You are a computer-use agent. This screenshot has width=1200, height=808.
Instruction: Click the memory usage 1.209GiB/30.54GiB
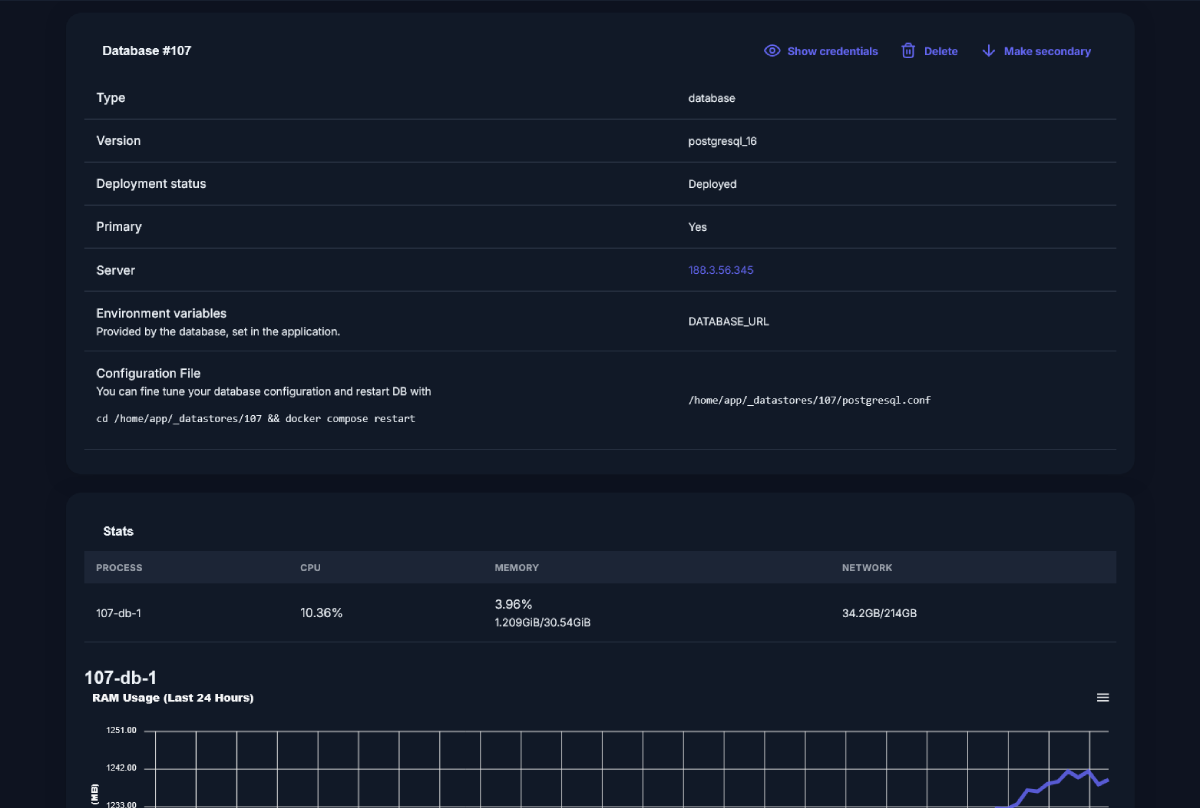tap(543, 623)
